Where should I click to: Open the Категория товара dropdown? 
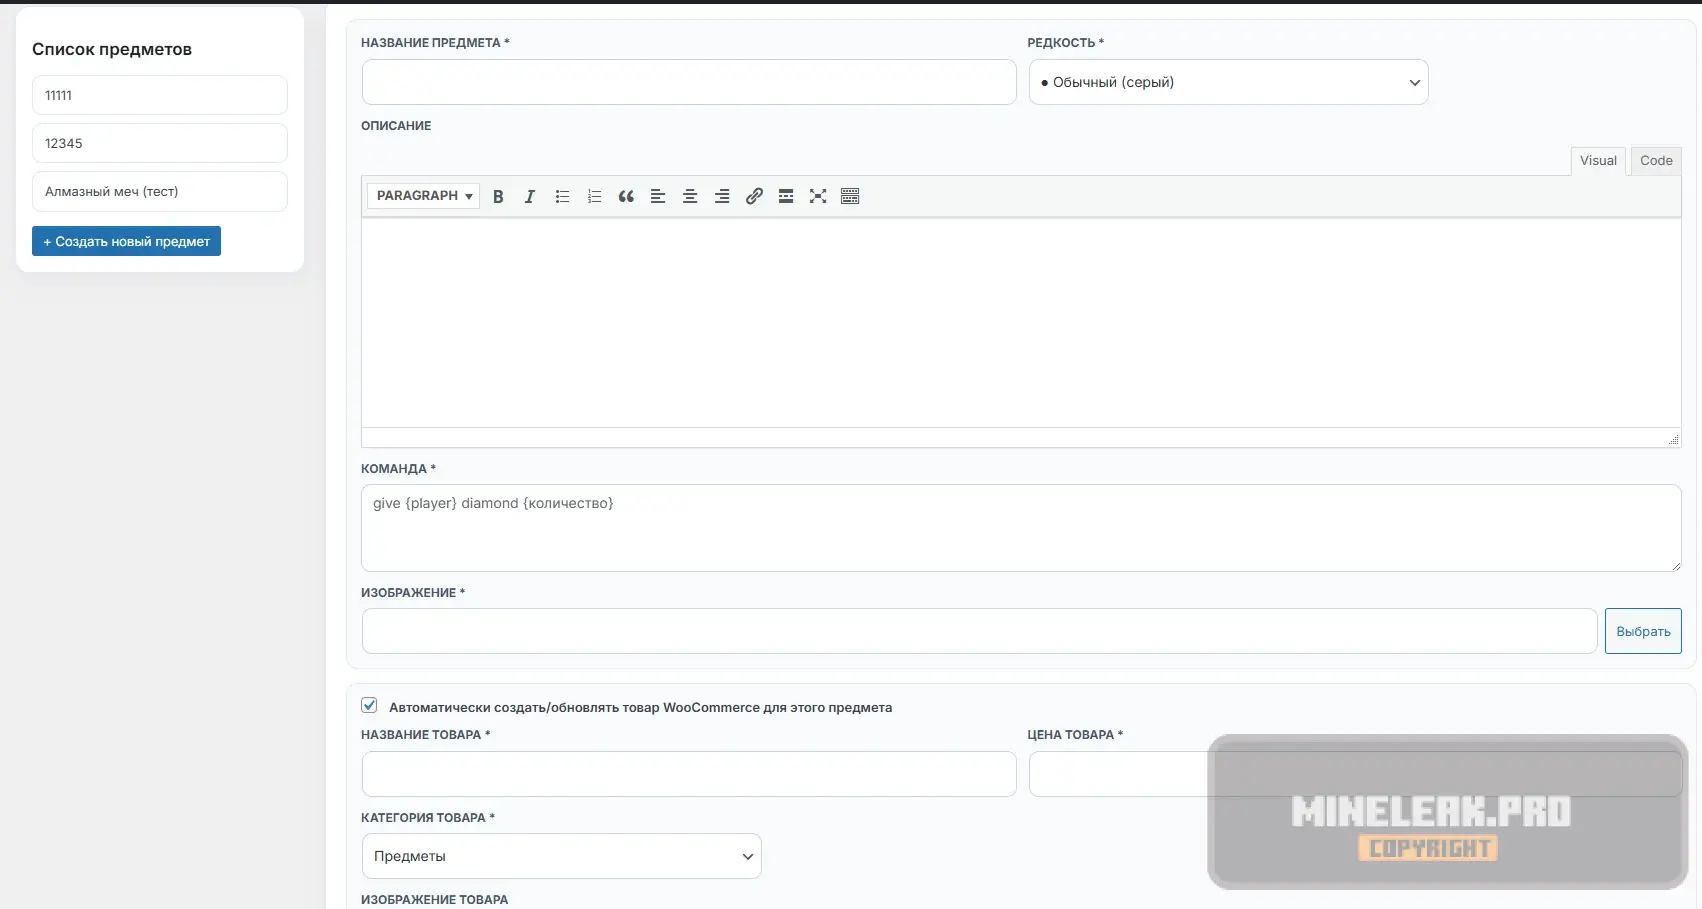[x=561, y=856]
